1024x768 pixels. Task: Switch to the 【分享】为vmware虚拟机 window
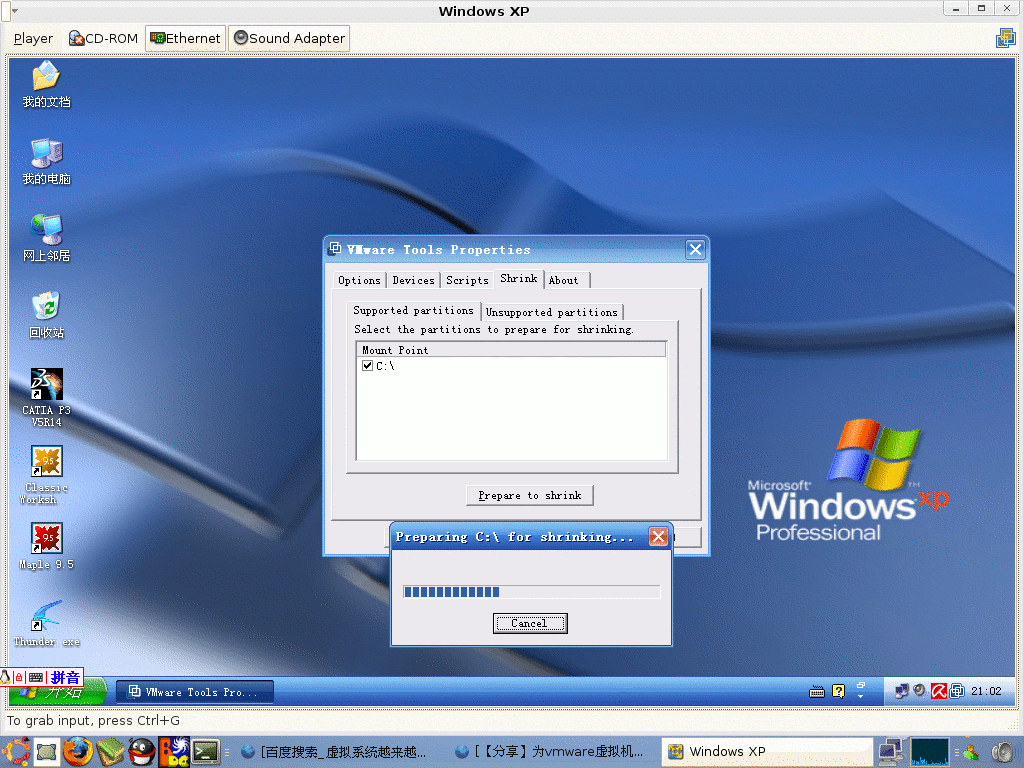[x=549, y=752]
